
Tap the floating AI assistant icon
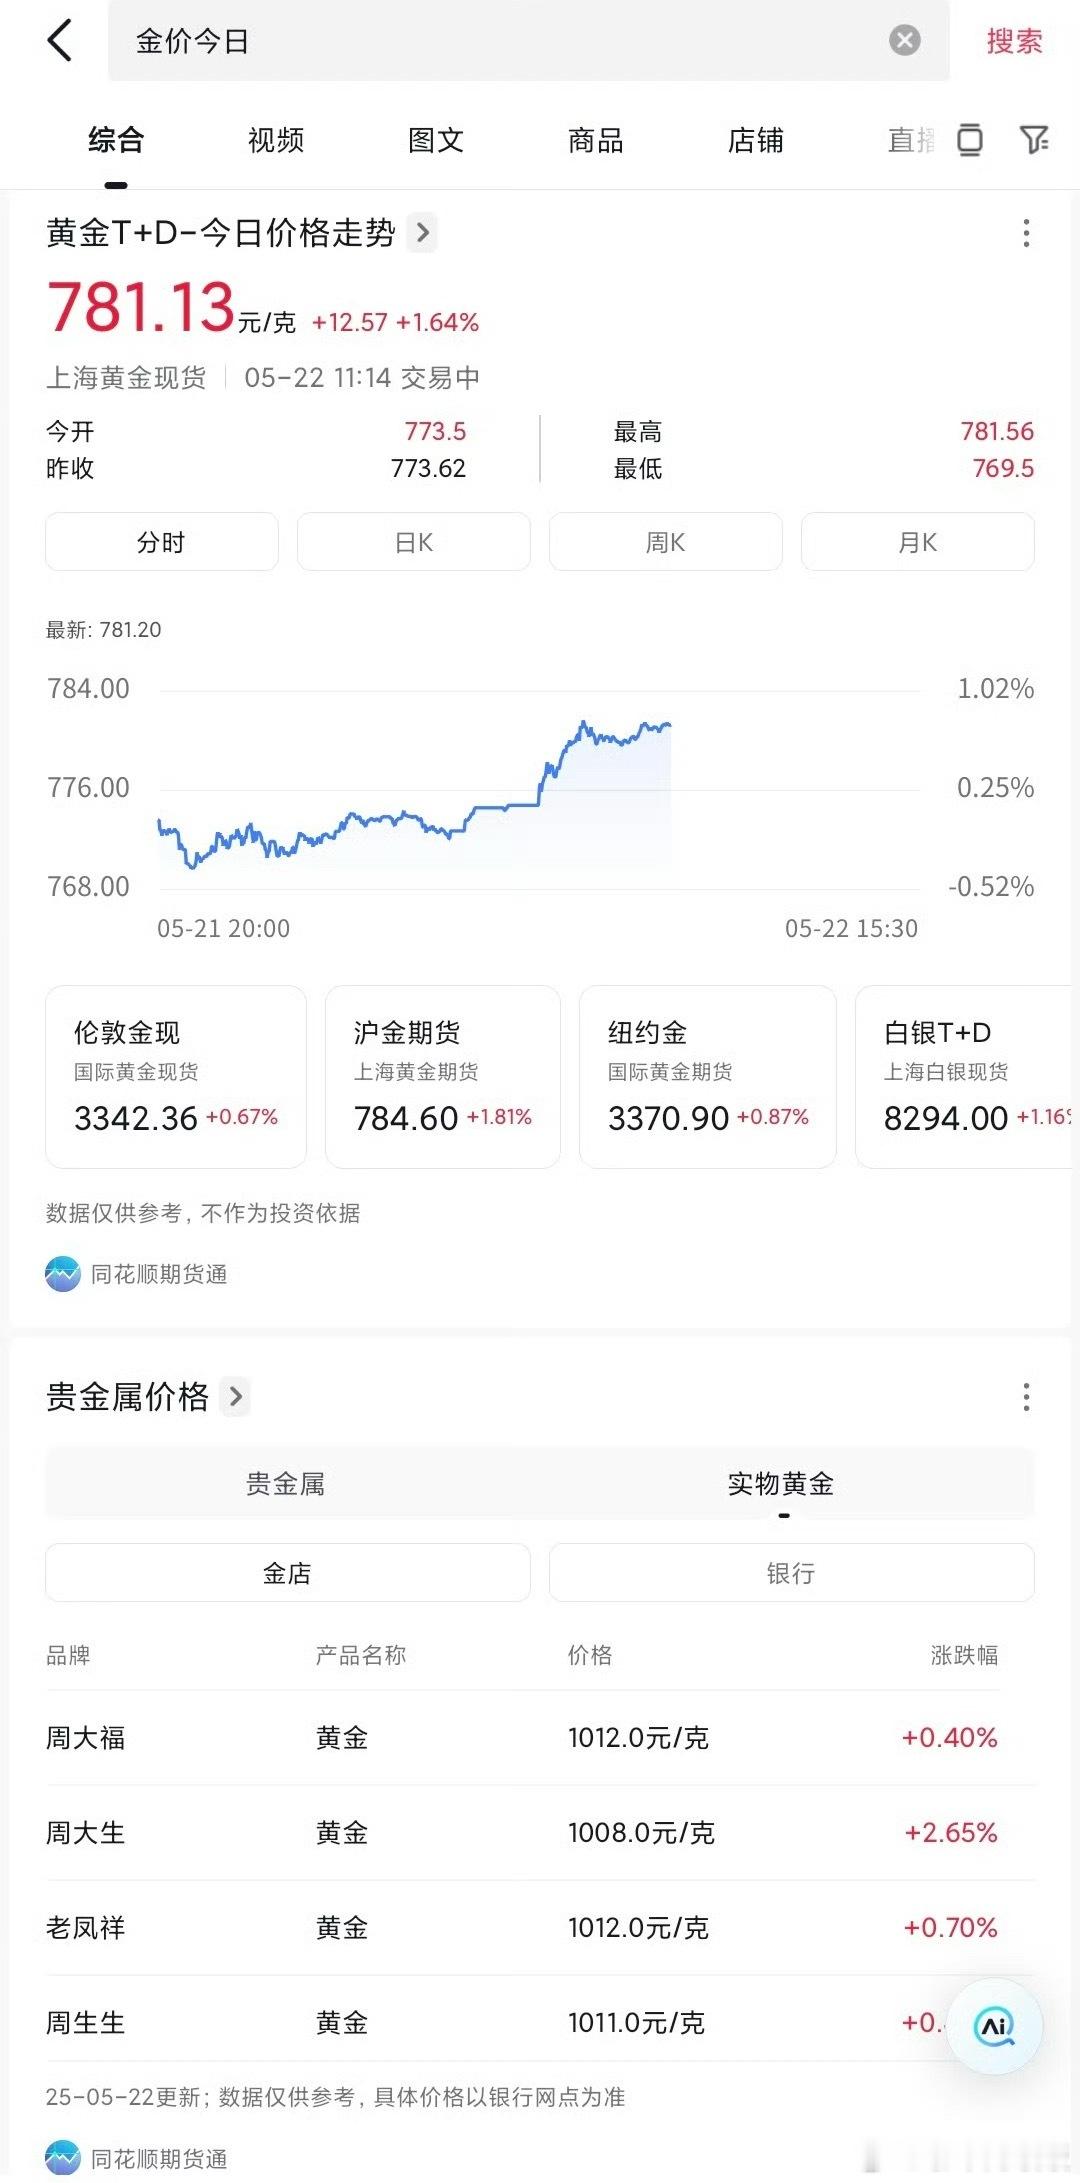point(994,2026)
